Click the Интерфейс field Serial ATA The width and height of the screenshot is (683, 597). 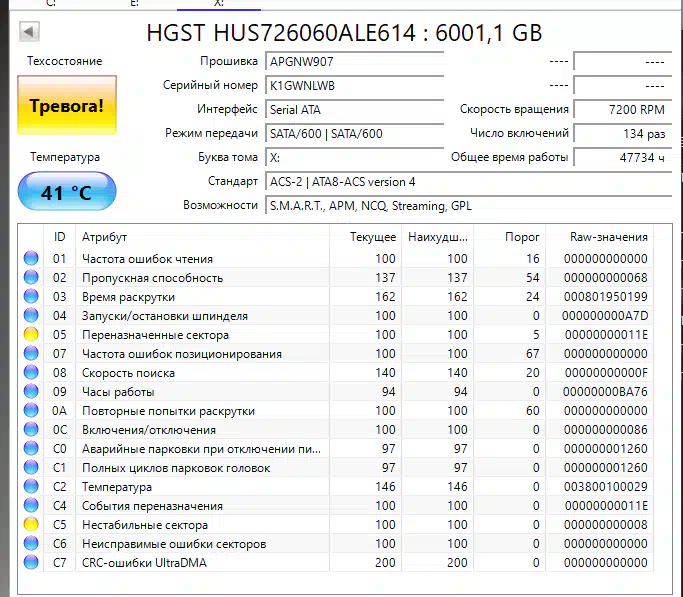click(x=354, y=109)
